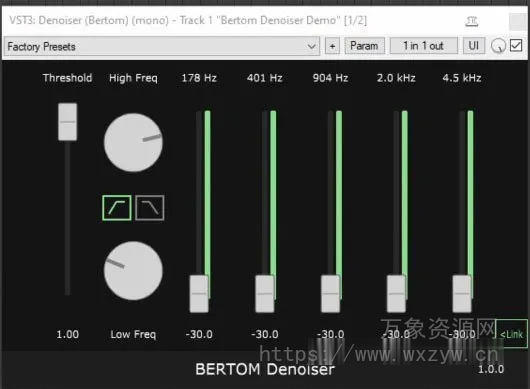Open the 1 in 1 out routing button
Viewport: 530px width, 389px height.
424,46
